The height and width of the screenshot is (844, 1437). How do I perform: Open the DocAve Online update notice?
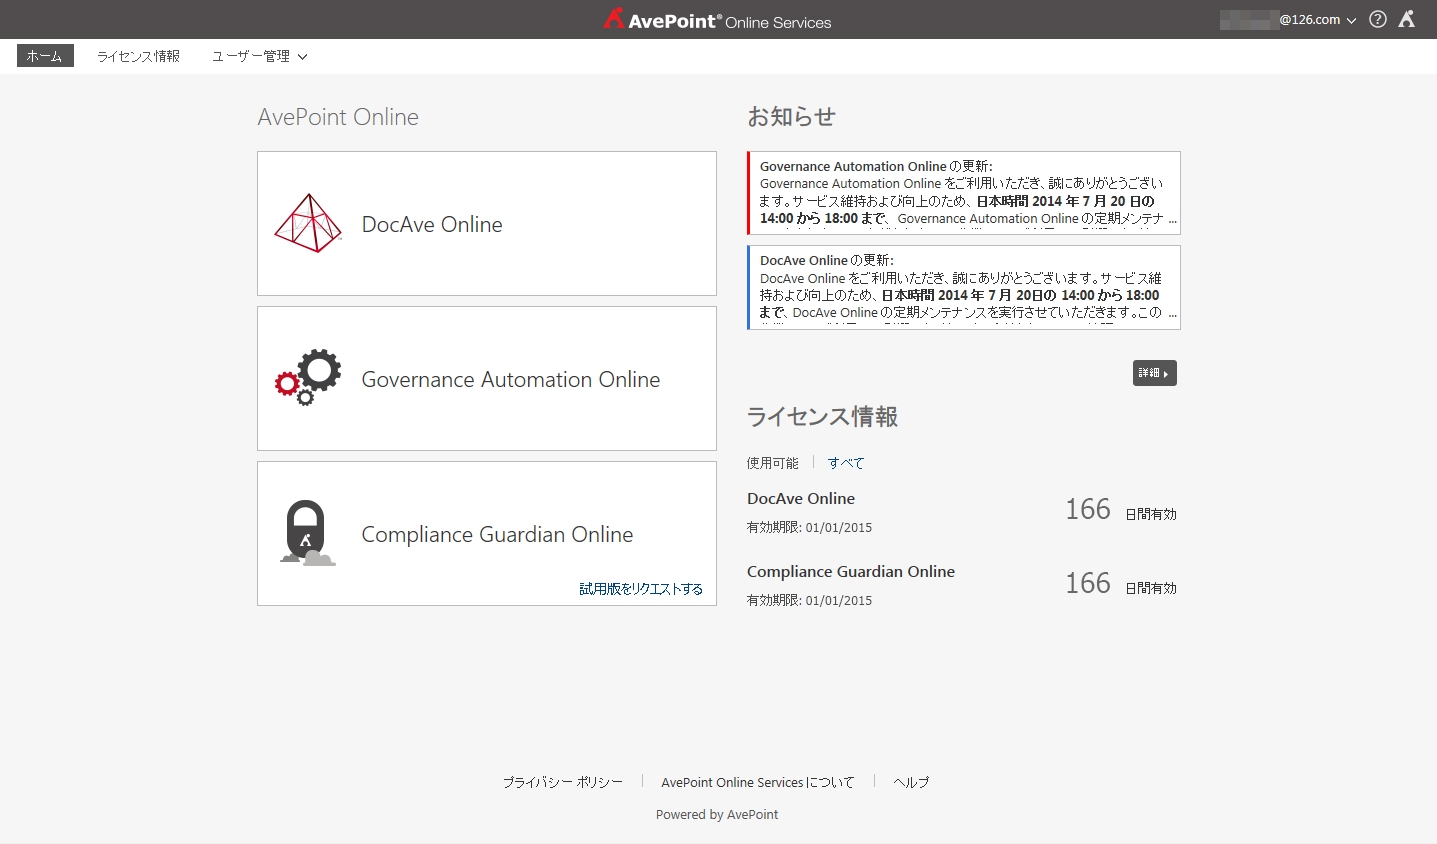964,287
